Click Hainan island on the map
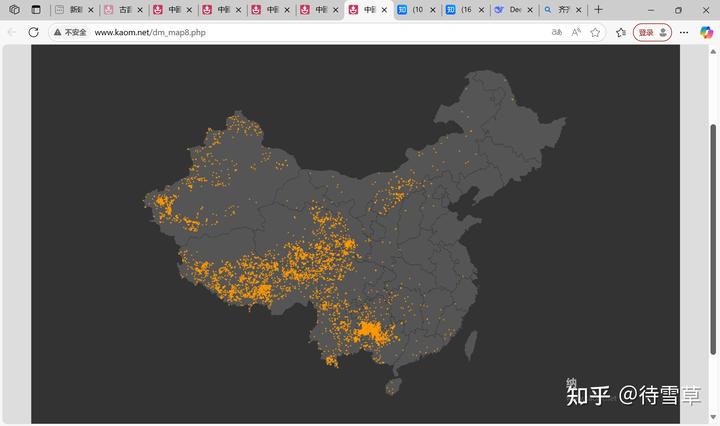The image size is (720, 426). (393, 387)
